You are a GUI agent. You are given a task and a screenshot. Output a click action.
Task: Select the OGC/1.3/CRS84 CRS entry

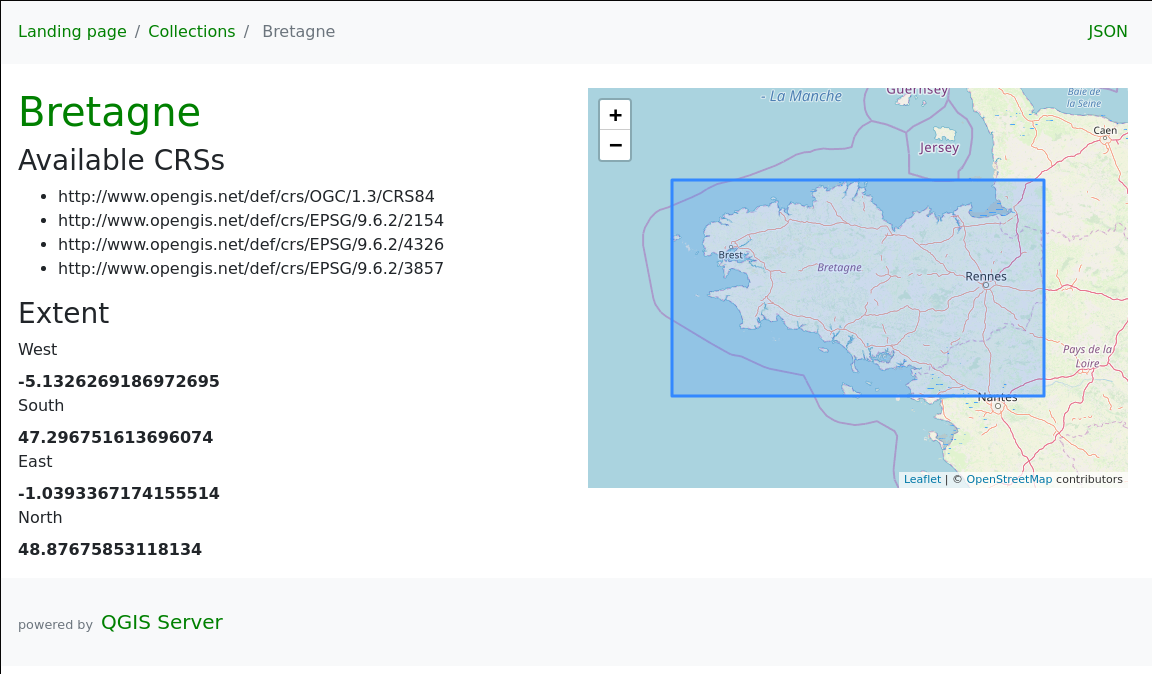tap(246, 196)
